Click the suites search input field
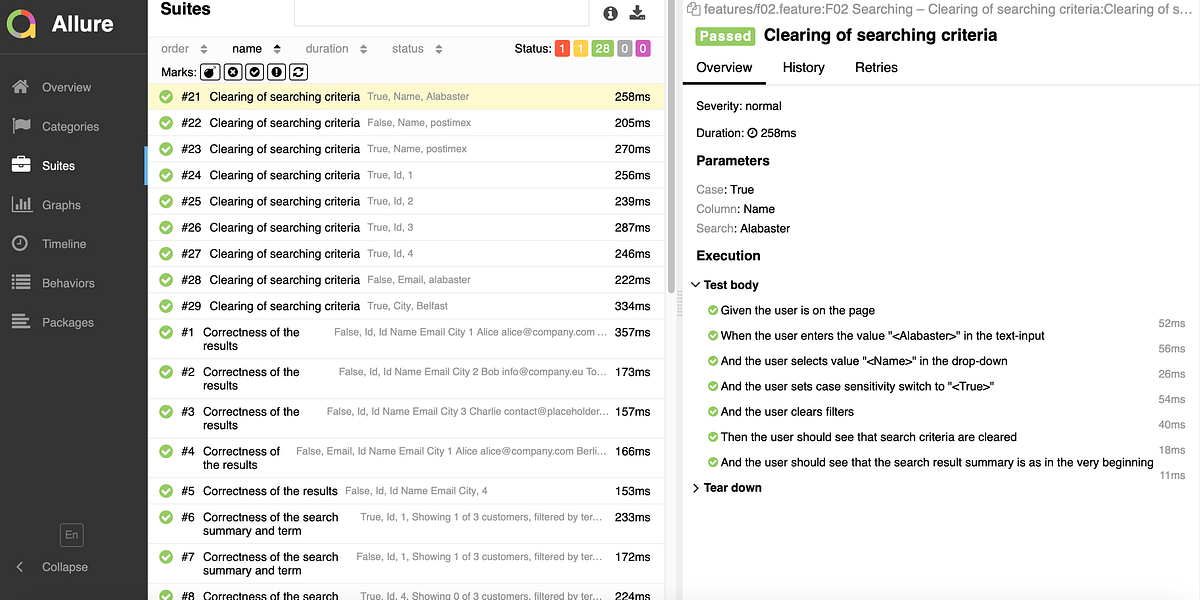Image resolution: width=1200 pixels, height=600 pixels. 441,12
